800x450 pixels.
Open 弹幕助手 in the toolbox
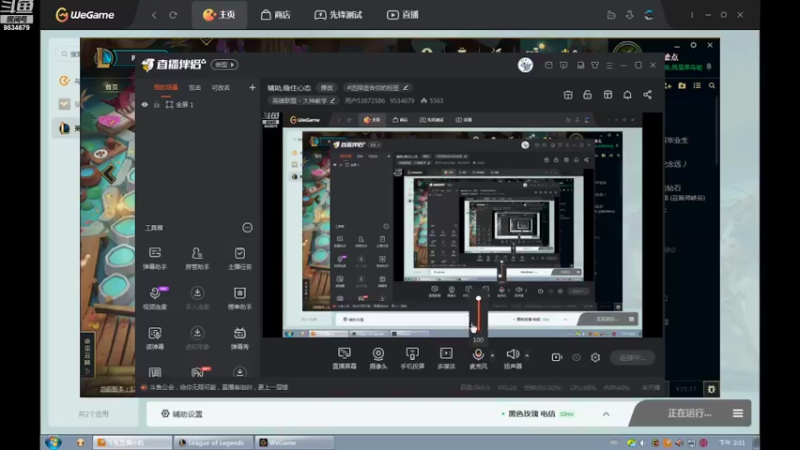[155, 258]
